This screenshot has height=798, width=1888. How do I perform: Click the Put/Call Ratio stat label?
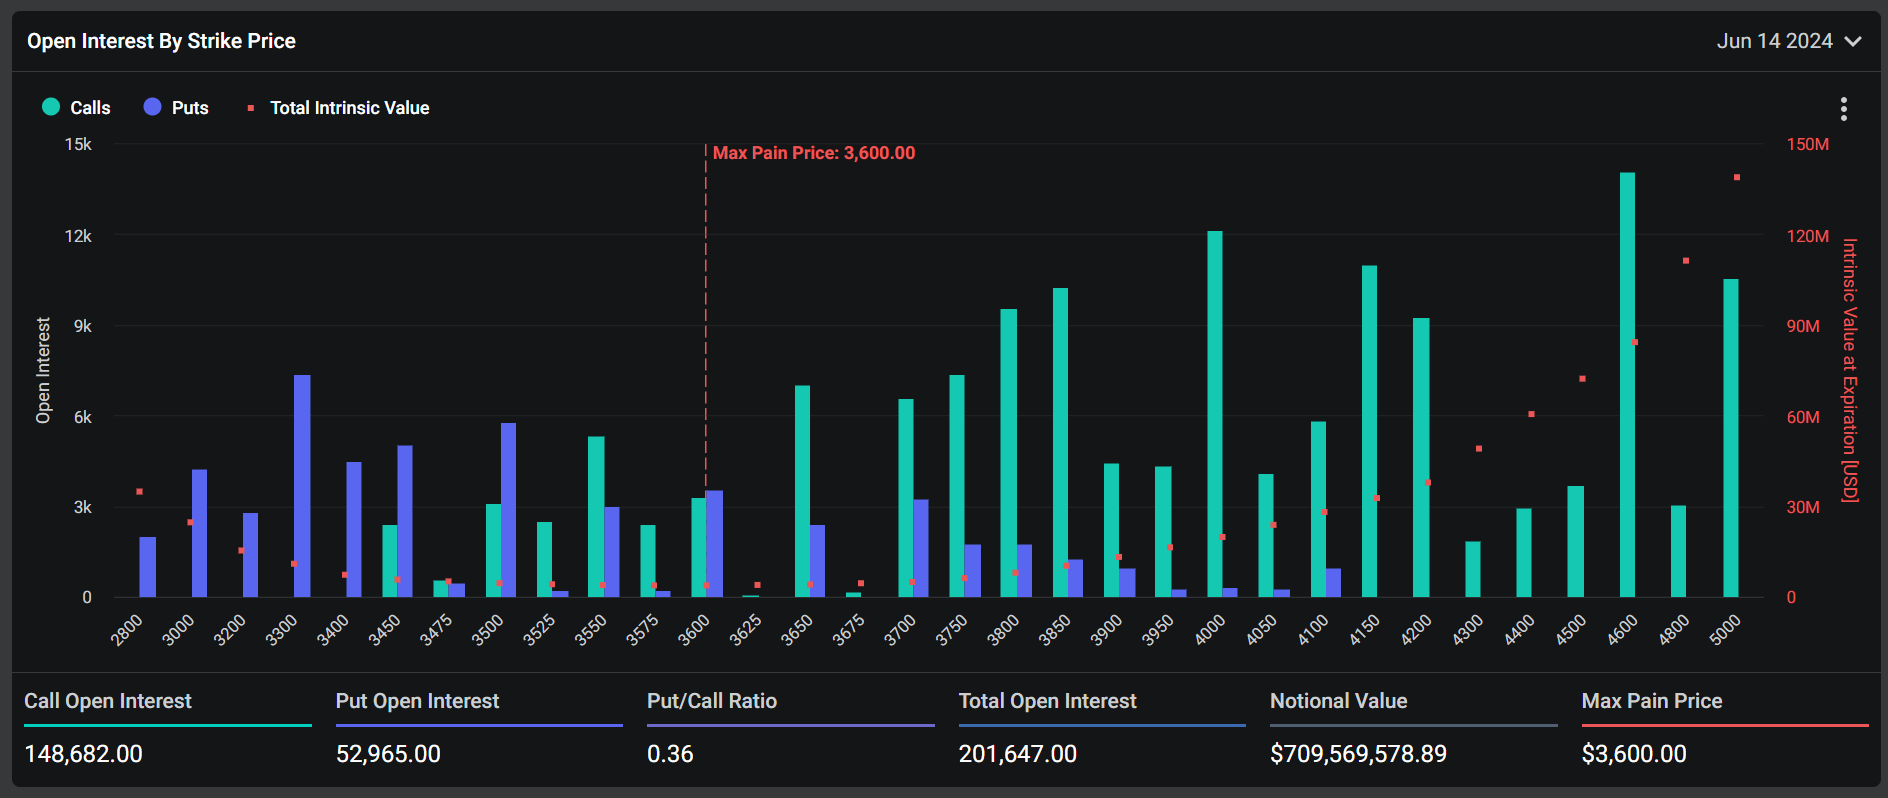[x=711, y=701]
